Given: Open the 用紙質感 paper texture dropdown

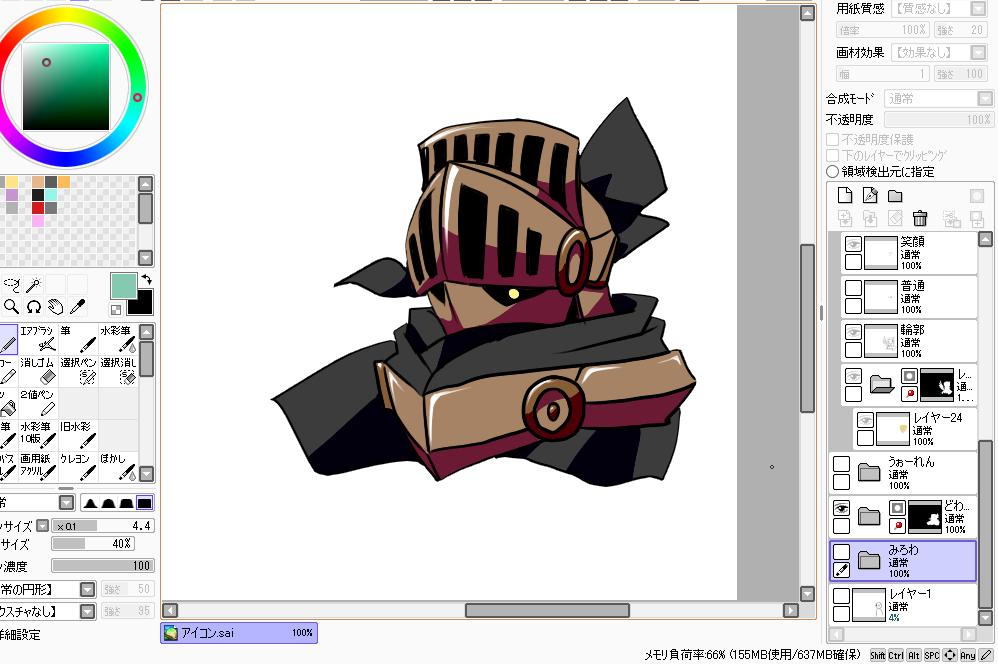Looking at the screenshot, I should click(978, 8).
